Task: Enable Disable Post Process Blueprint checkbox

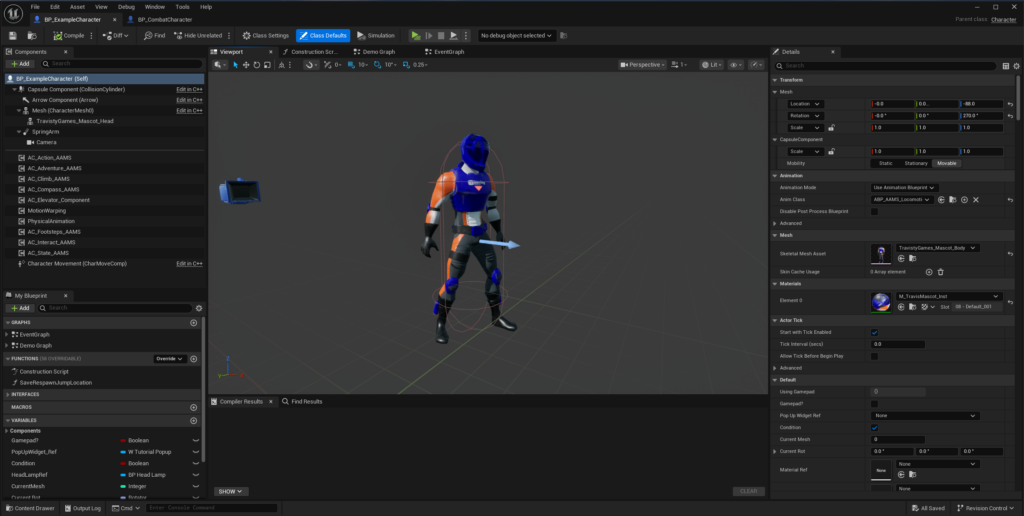Action: pos(874,211)
